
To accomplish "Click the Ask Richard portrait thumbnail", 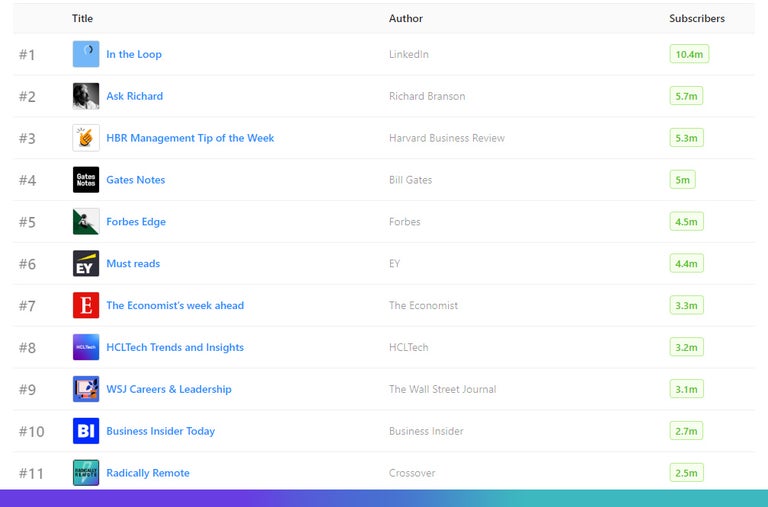I will (x=86, y=96).
